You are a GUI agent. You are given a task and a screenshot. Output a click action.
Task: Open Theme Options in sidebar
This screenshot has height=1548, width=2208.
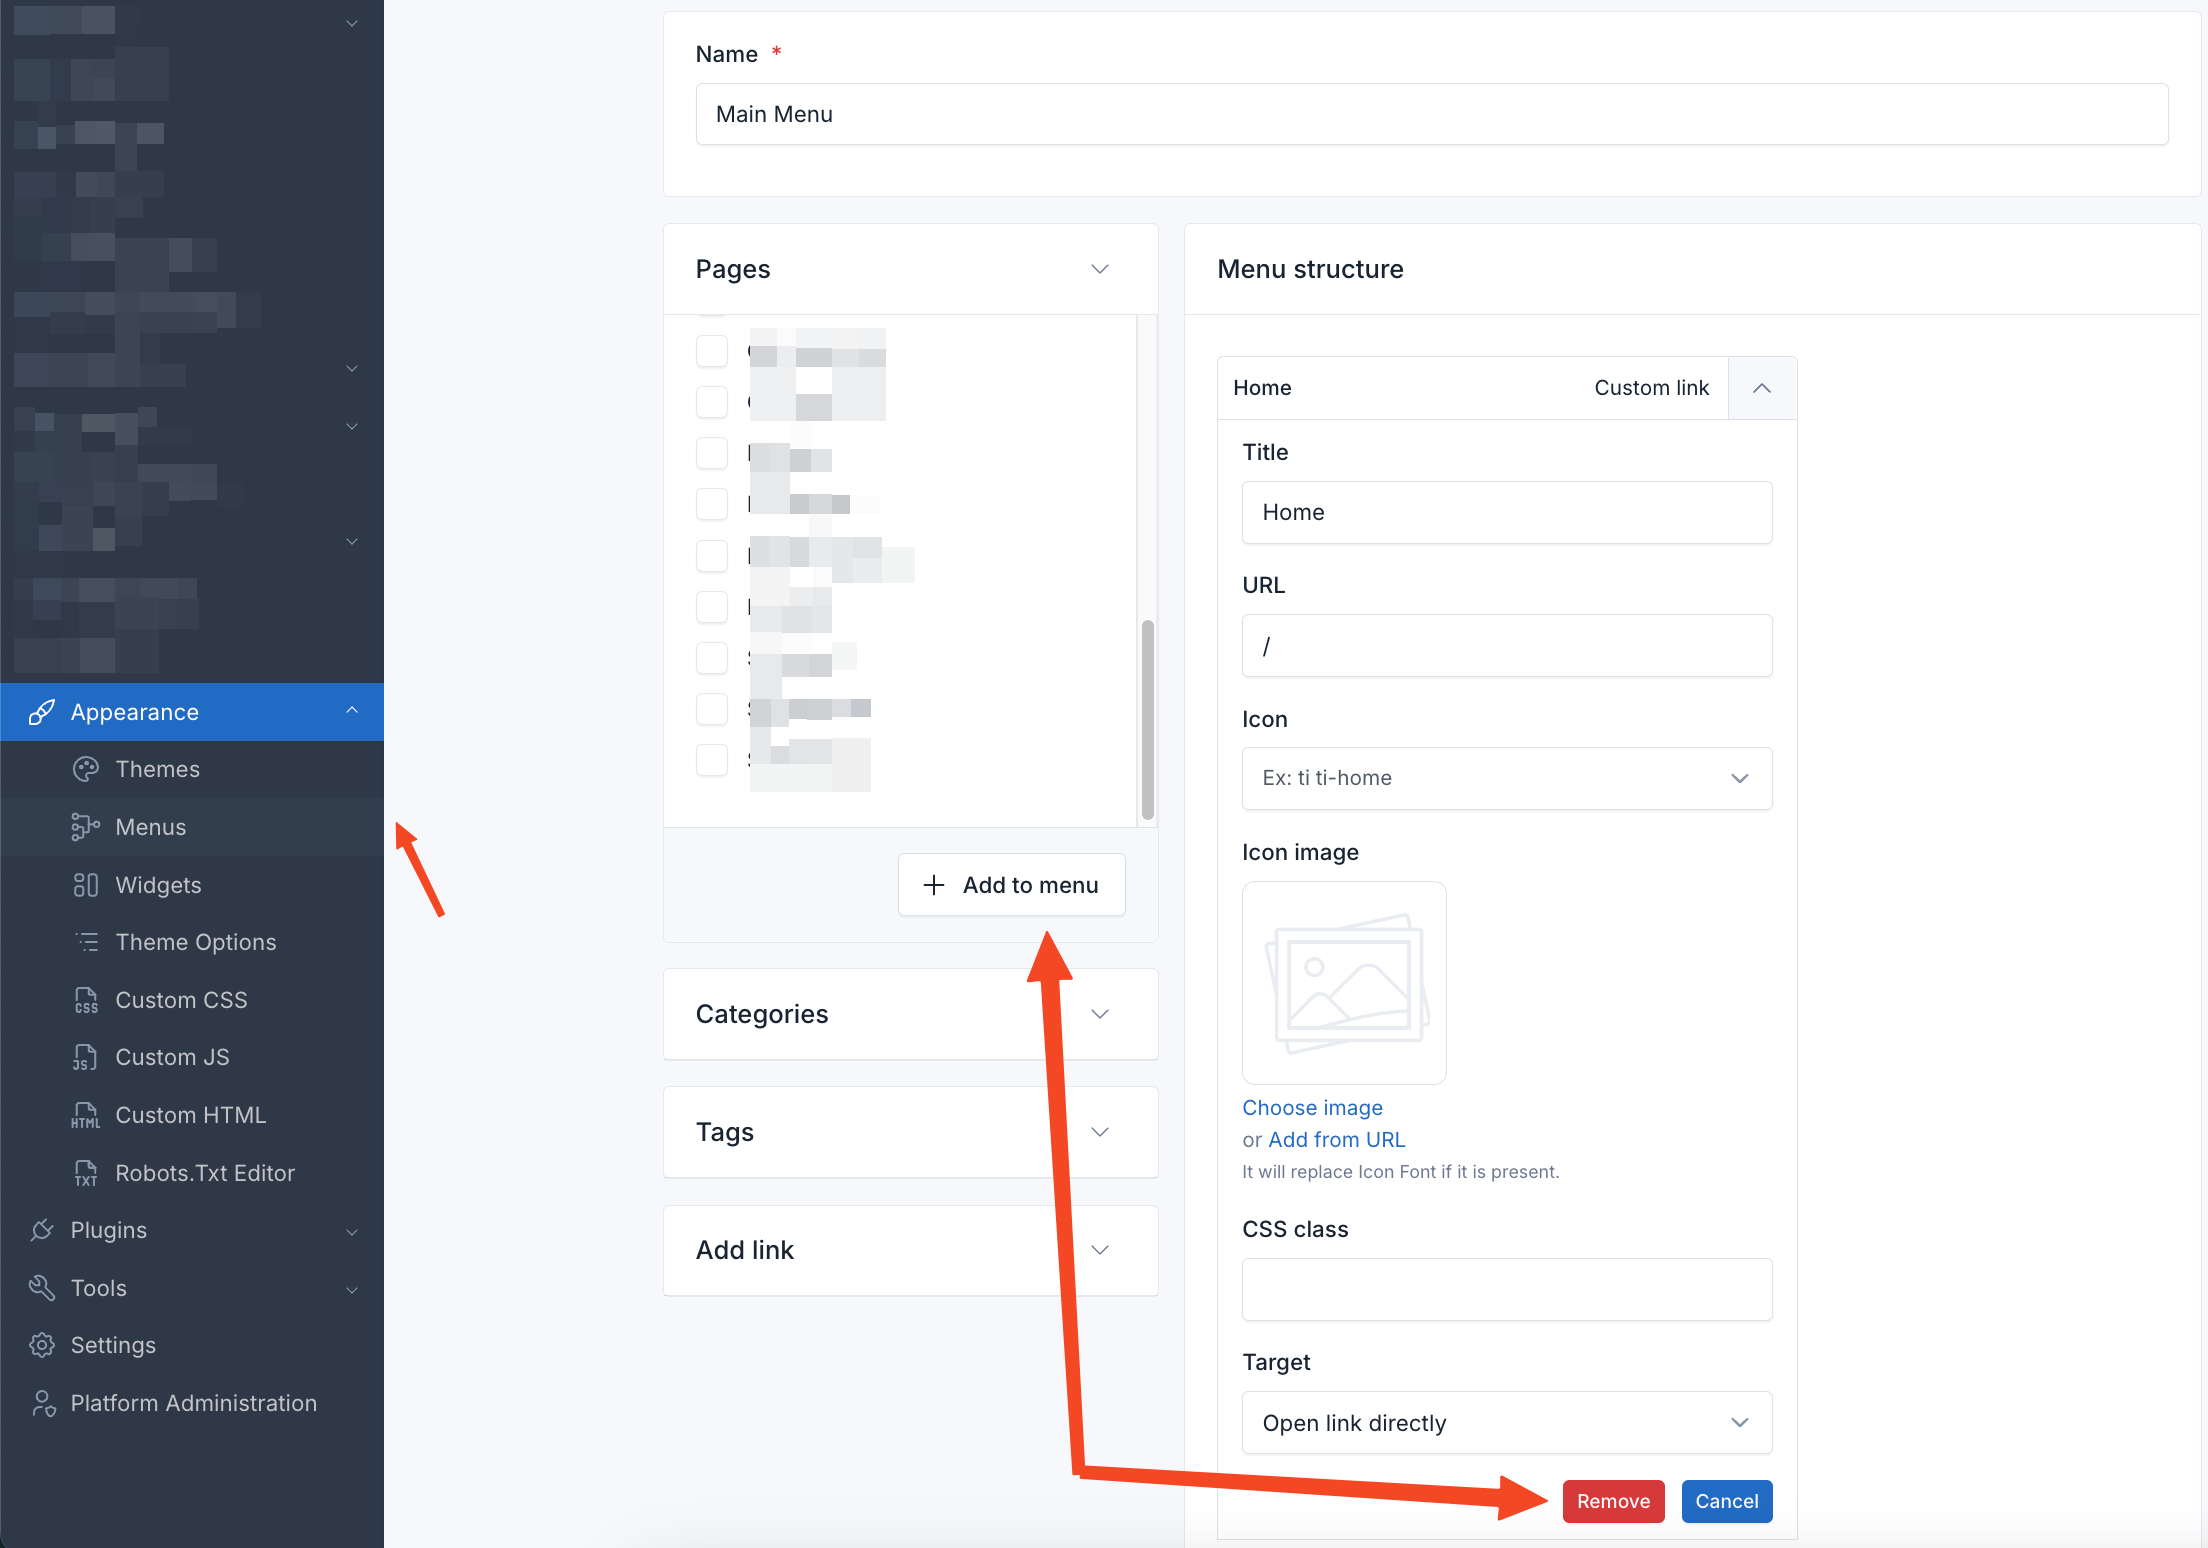coord(192,942)
